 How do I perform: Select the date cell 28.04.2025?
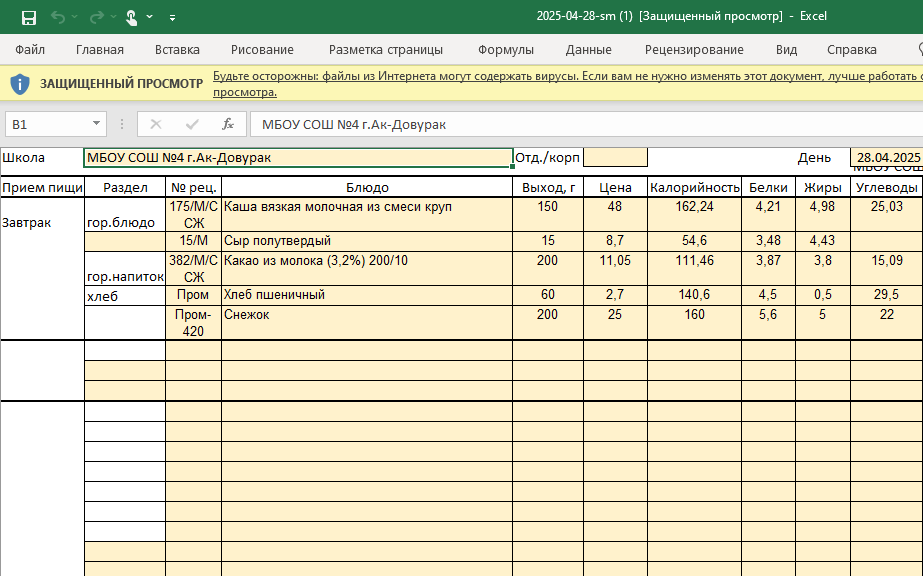(x=885, y=157)
